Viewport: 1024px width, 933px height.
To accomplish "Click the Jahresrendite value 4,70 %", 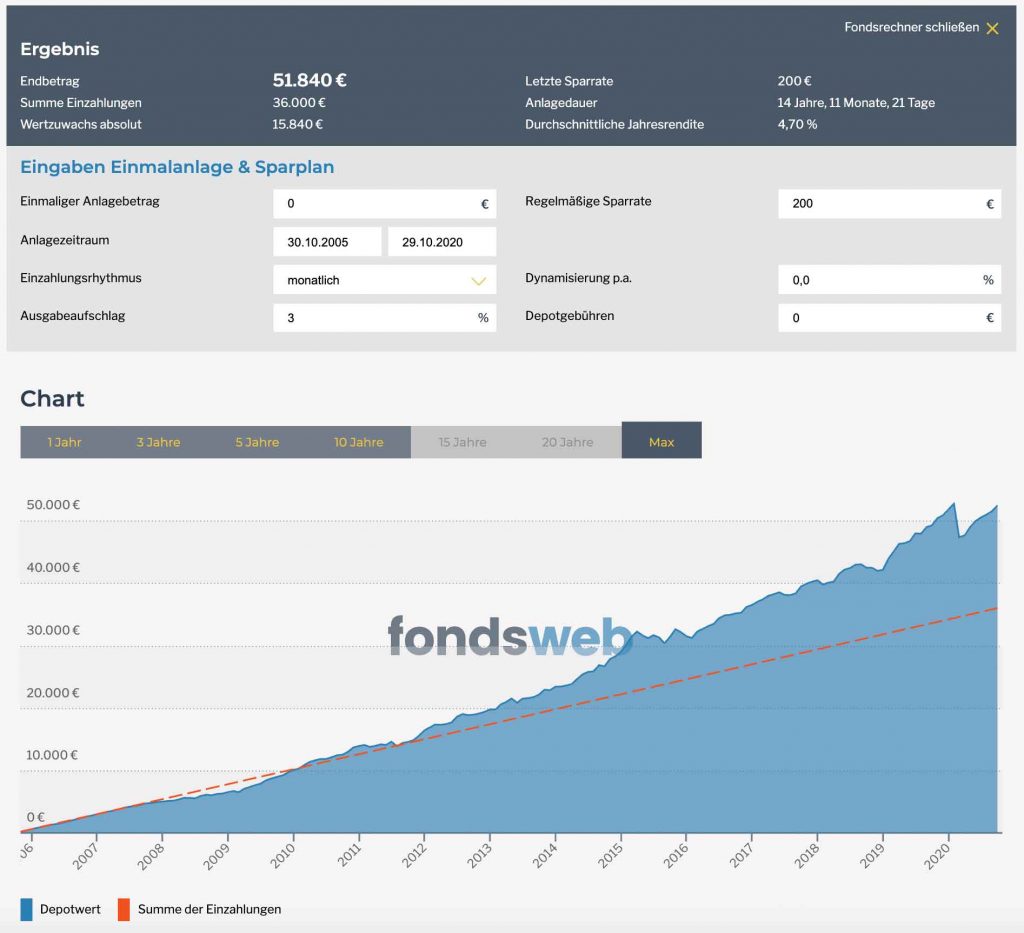I will (797, 124).
